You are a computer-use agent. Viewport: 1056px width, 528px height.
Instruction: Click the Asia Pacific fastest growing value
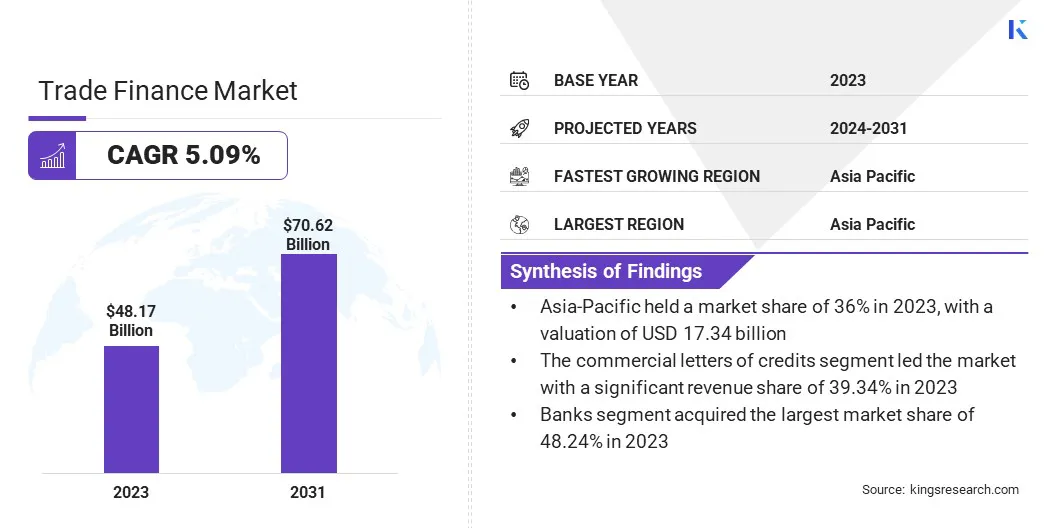pos(872,176)
